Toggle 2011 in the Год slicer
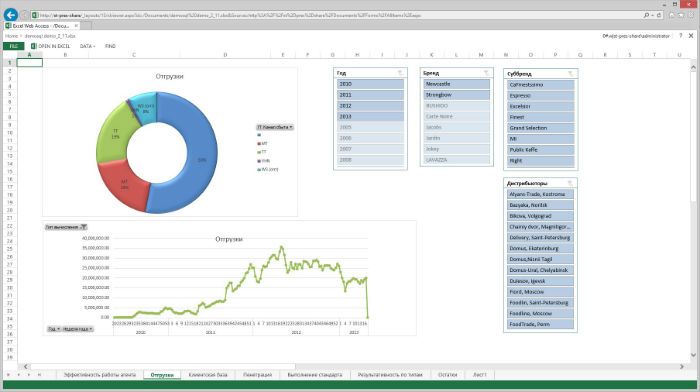 (370, 95)
